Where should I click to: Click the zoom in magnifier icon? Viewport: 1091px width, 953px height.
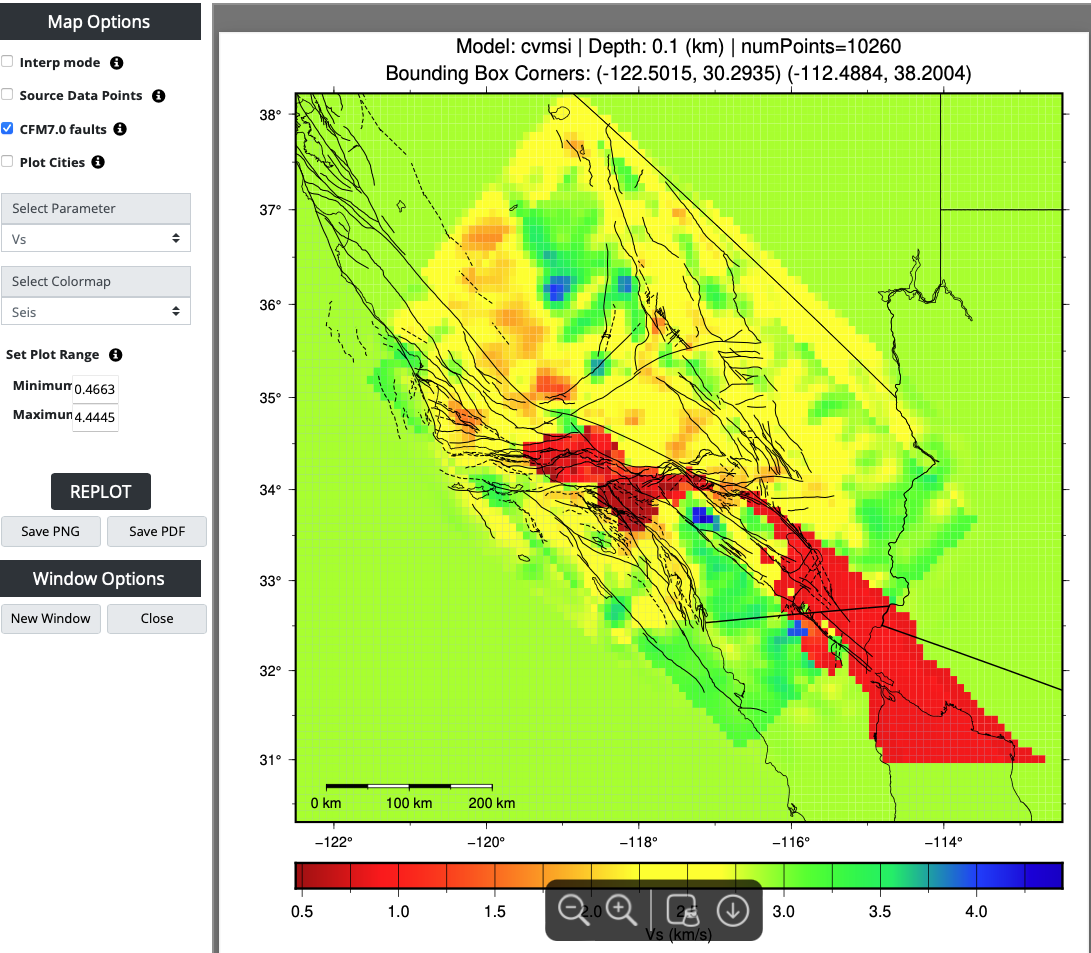(x=623, y=909)
